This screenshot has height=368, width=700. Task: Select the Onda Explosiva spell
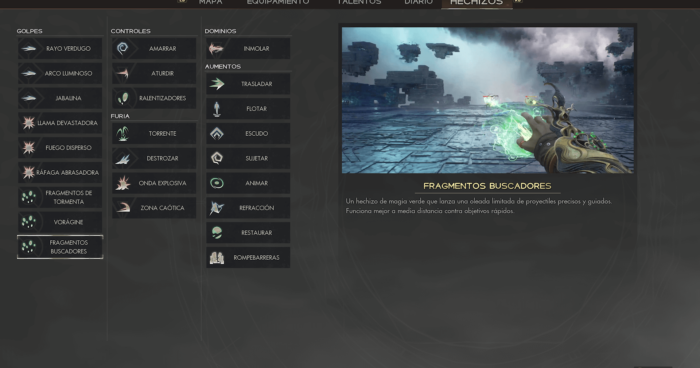click(x=154, y=183)
